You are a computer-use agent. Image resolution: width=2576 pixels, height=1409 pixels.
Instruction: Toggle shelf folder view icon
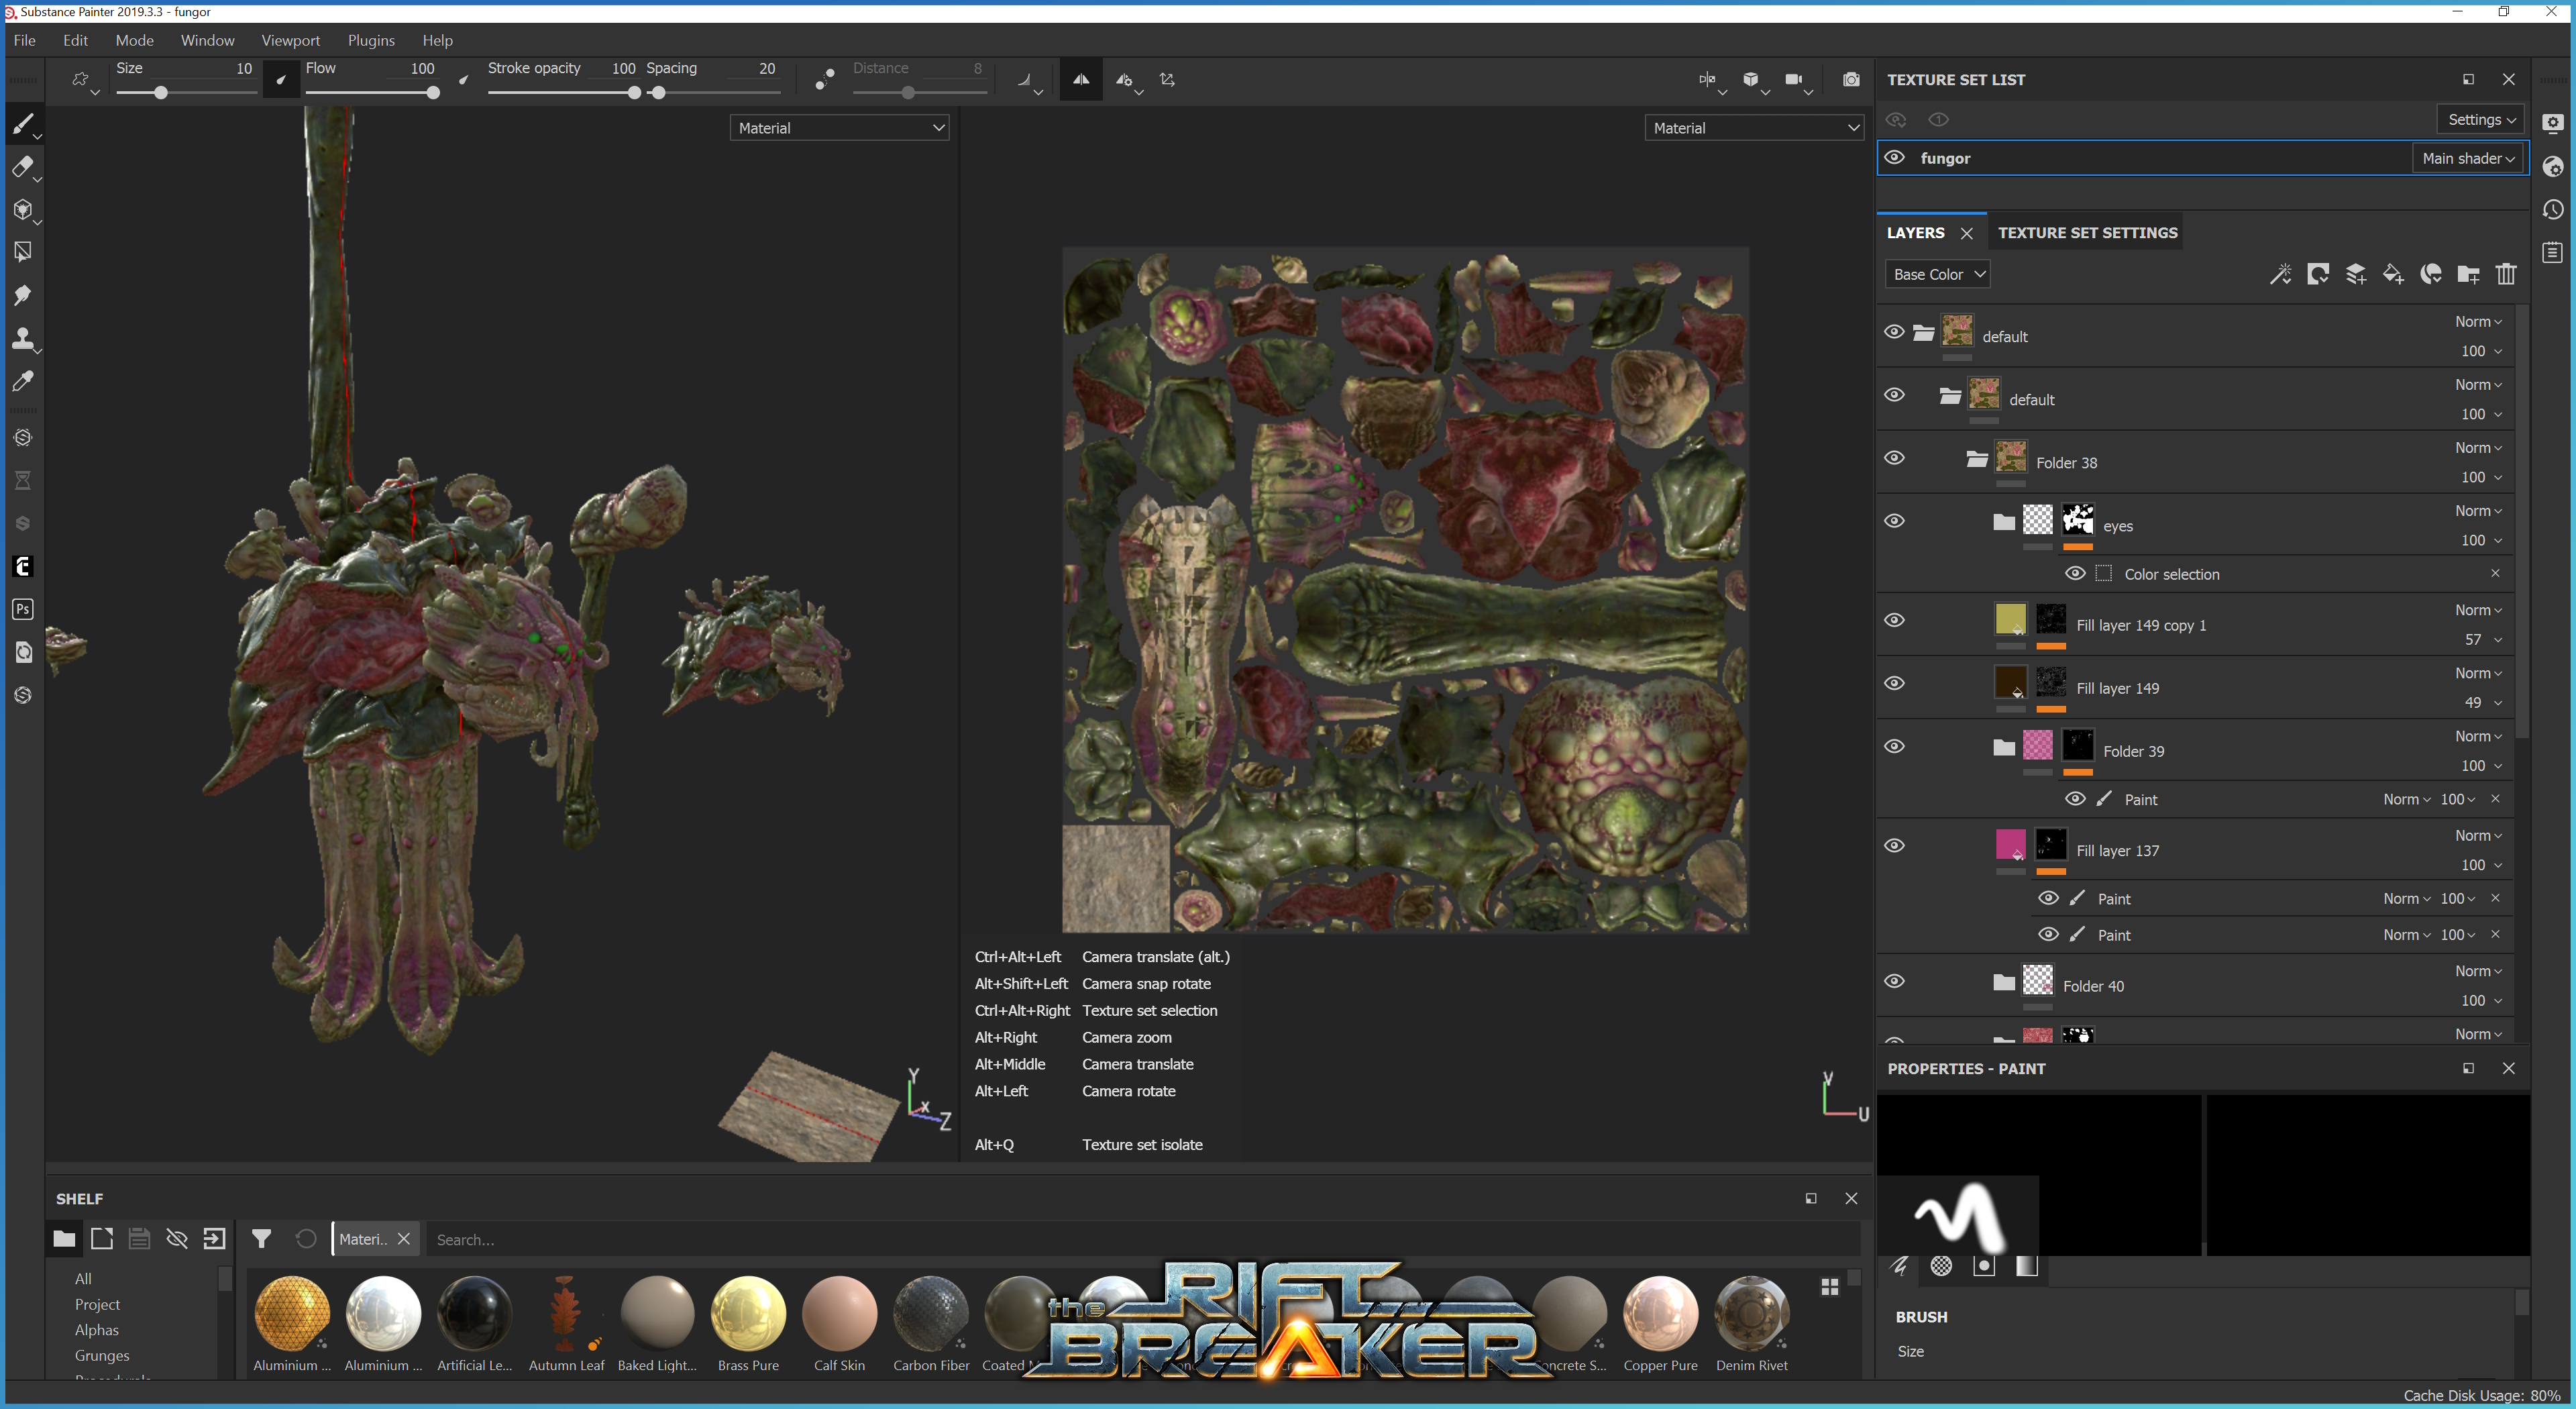[64, 1239]
